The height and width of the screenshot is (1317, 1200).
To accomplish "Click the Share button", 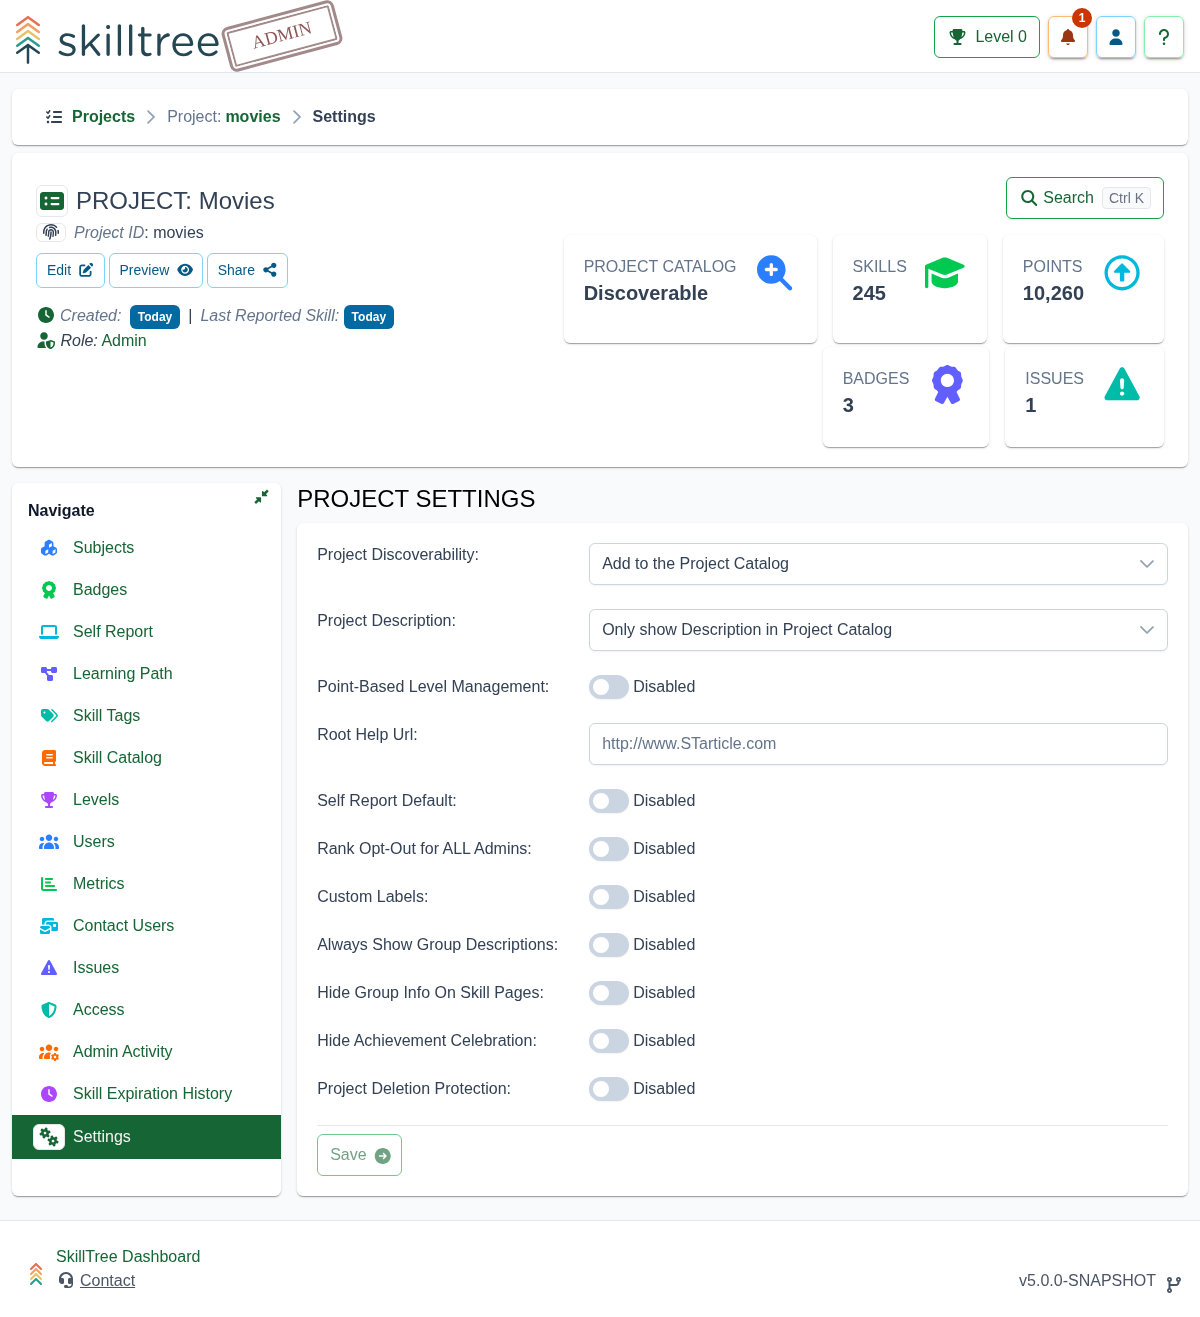I will tap(247, 270).
